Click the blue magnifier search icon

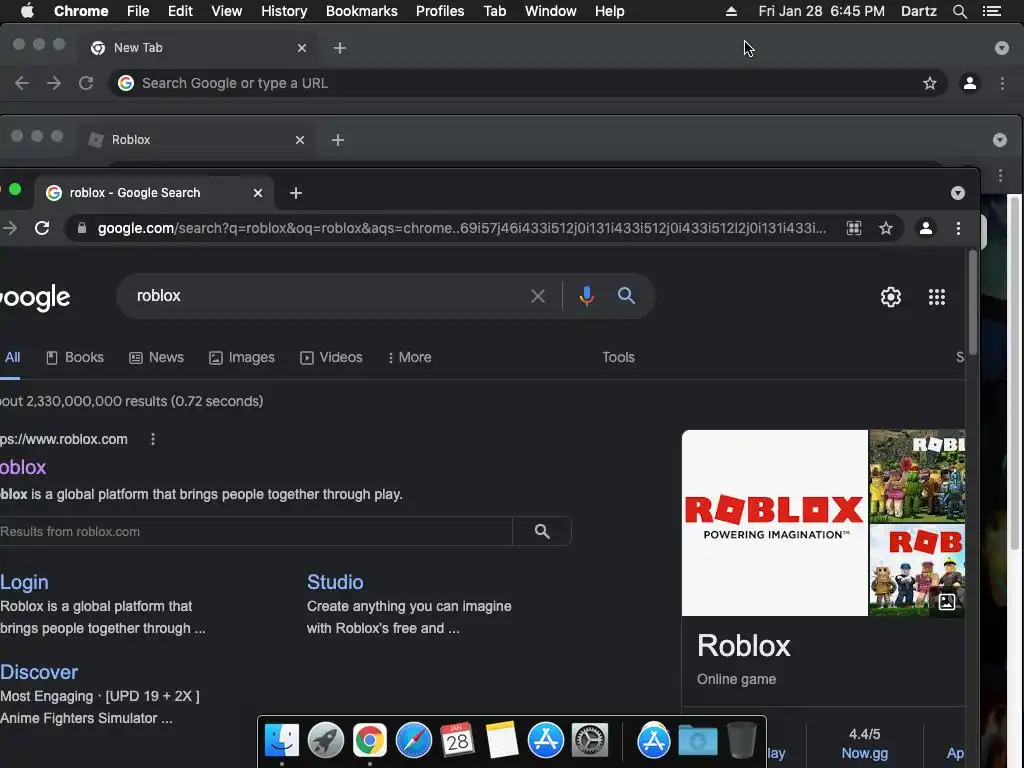[626, 296]
